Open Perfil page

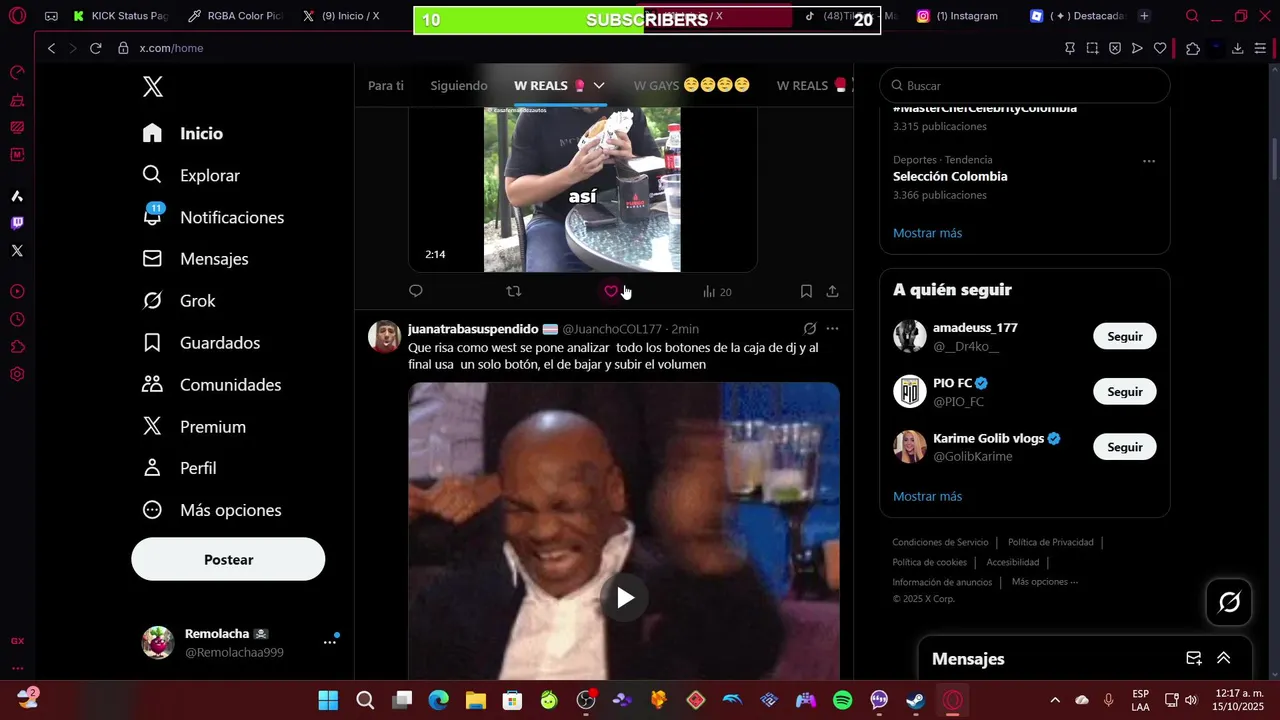[179, 468]
